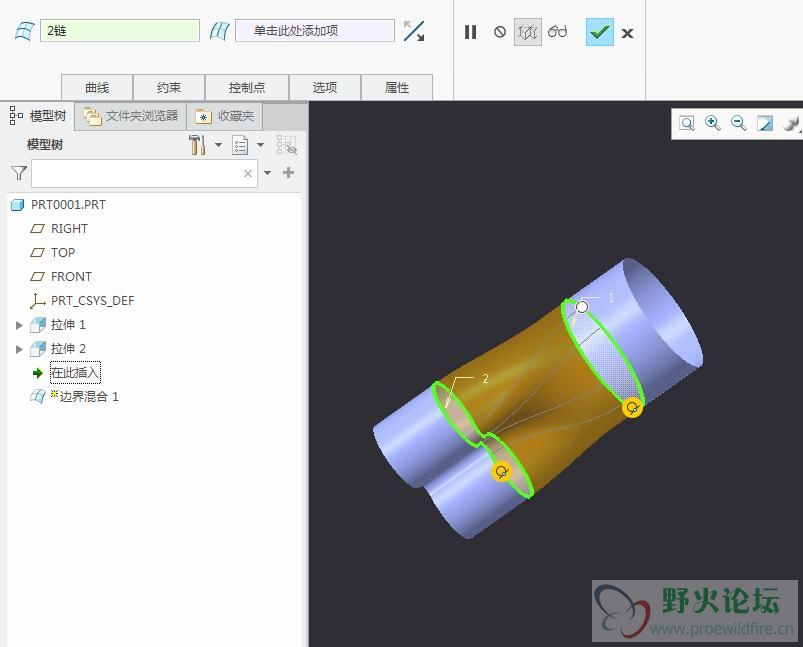The image size is (803, 647).
Task: Toggle the glasses verify preview icon
Action: (x=557, y=32)
